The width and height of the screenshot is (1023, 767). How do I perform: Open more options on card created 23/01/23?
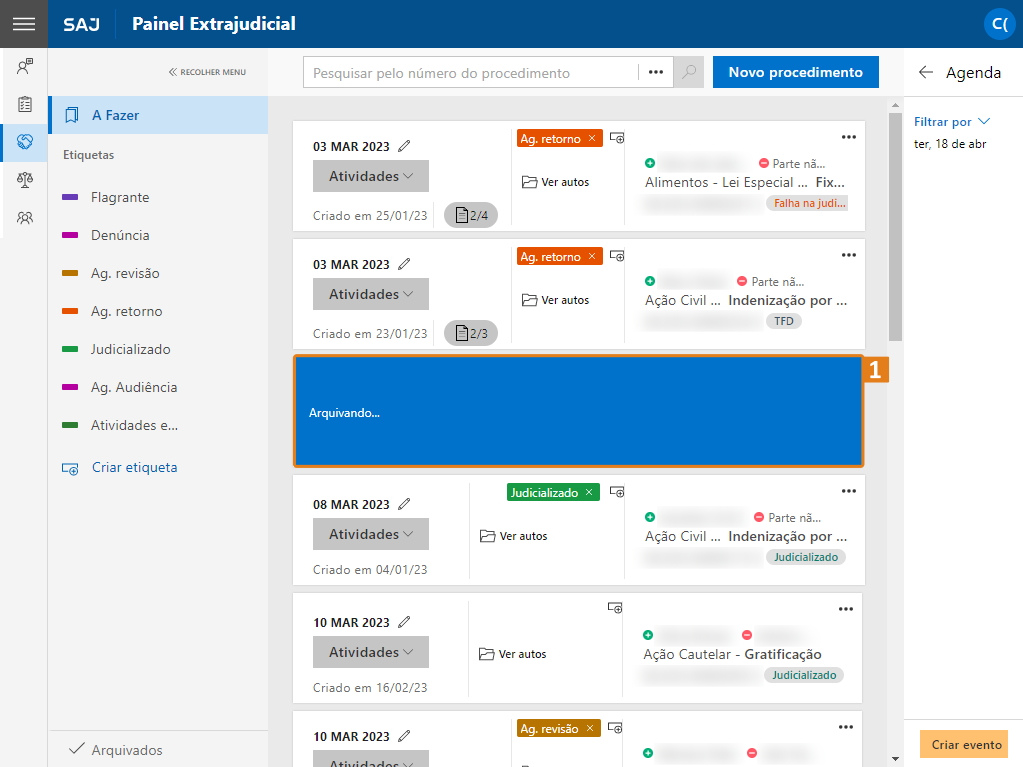pyautogui.click(x=848, y=255)
